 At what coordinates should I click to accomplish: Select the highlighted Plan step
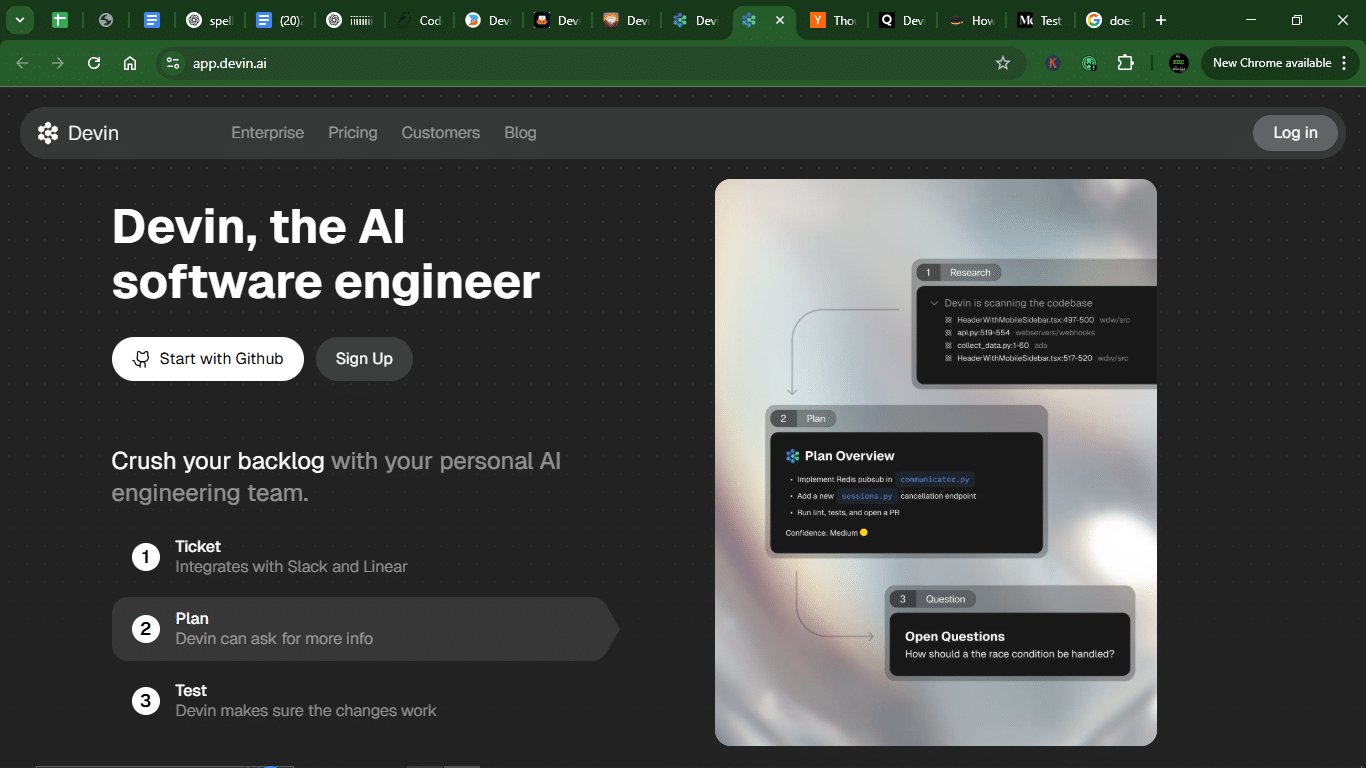(x=366, y=629)
